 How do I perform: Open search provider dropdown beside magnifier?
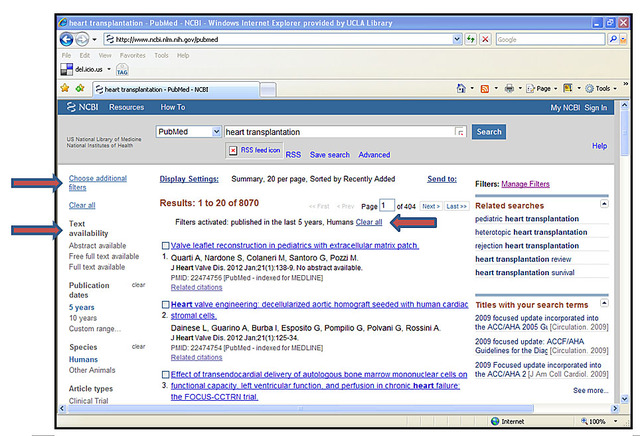[x=623, y=39]
